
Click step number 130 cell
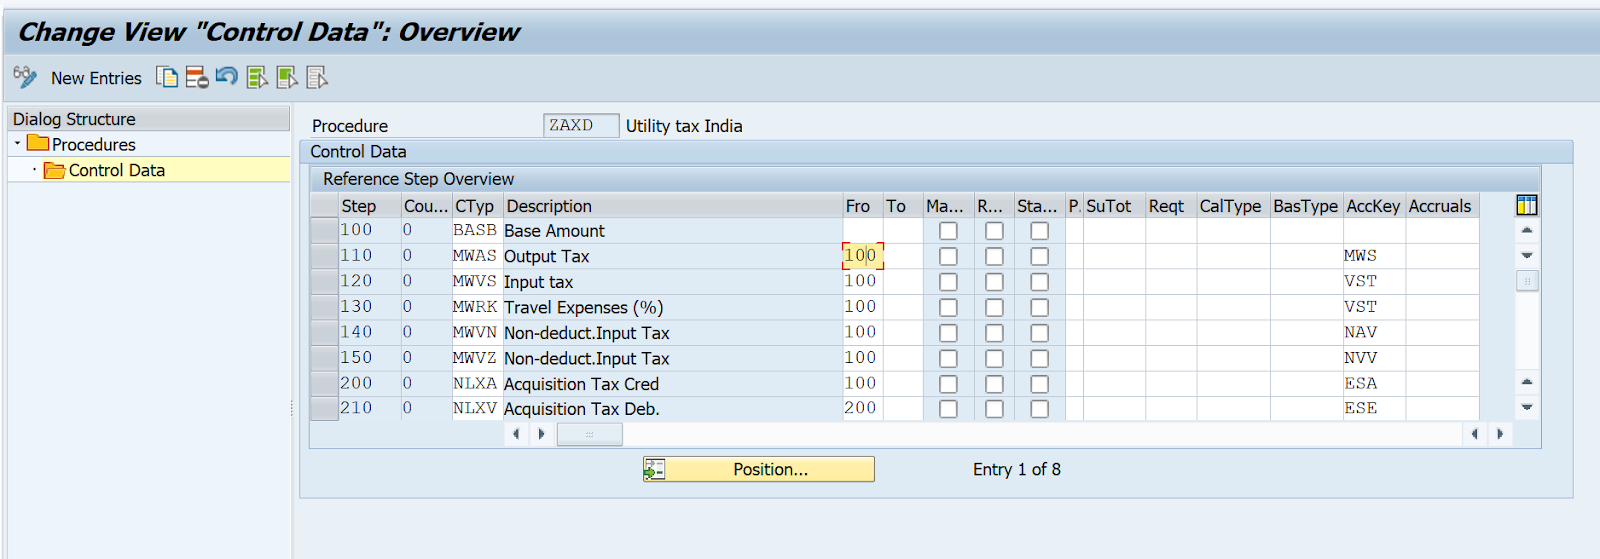(369, 307)
